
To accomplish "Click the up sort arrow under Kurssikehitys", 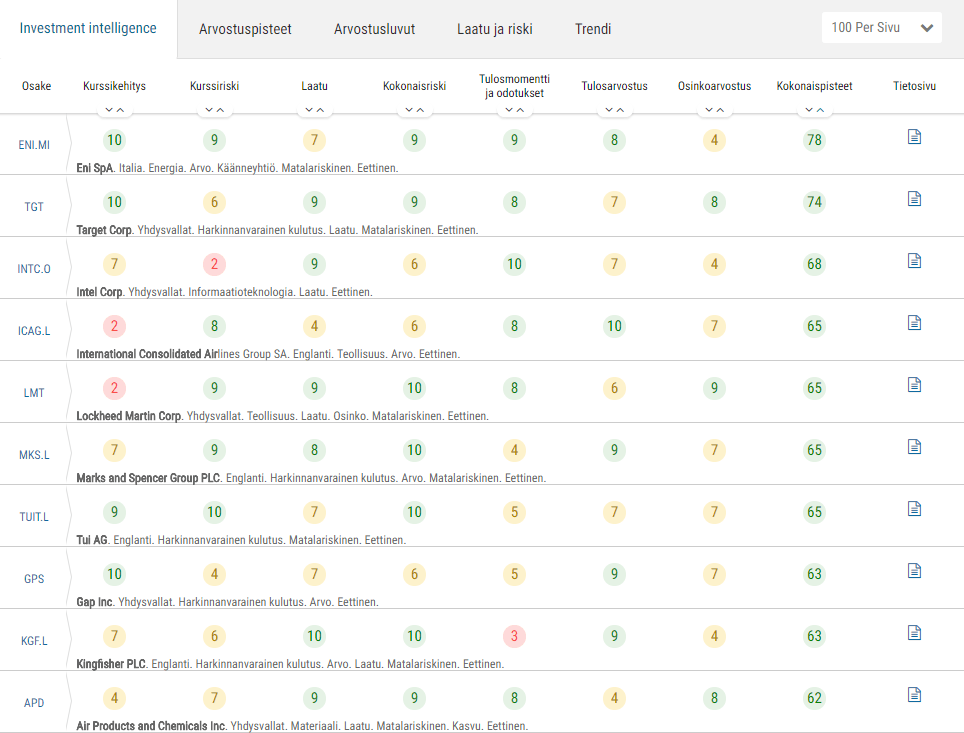I will point(120,109).
